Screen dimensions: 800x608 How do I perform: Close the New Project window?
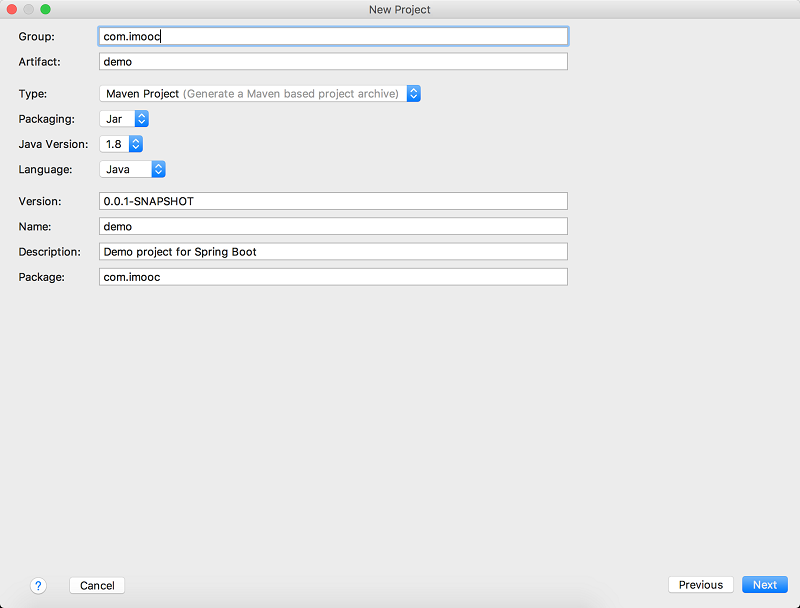pyautogui.click(x=12, y=9)
